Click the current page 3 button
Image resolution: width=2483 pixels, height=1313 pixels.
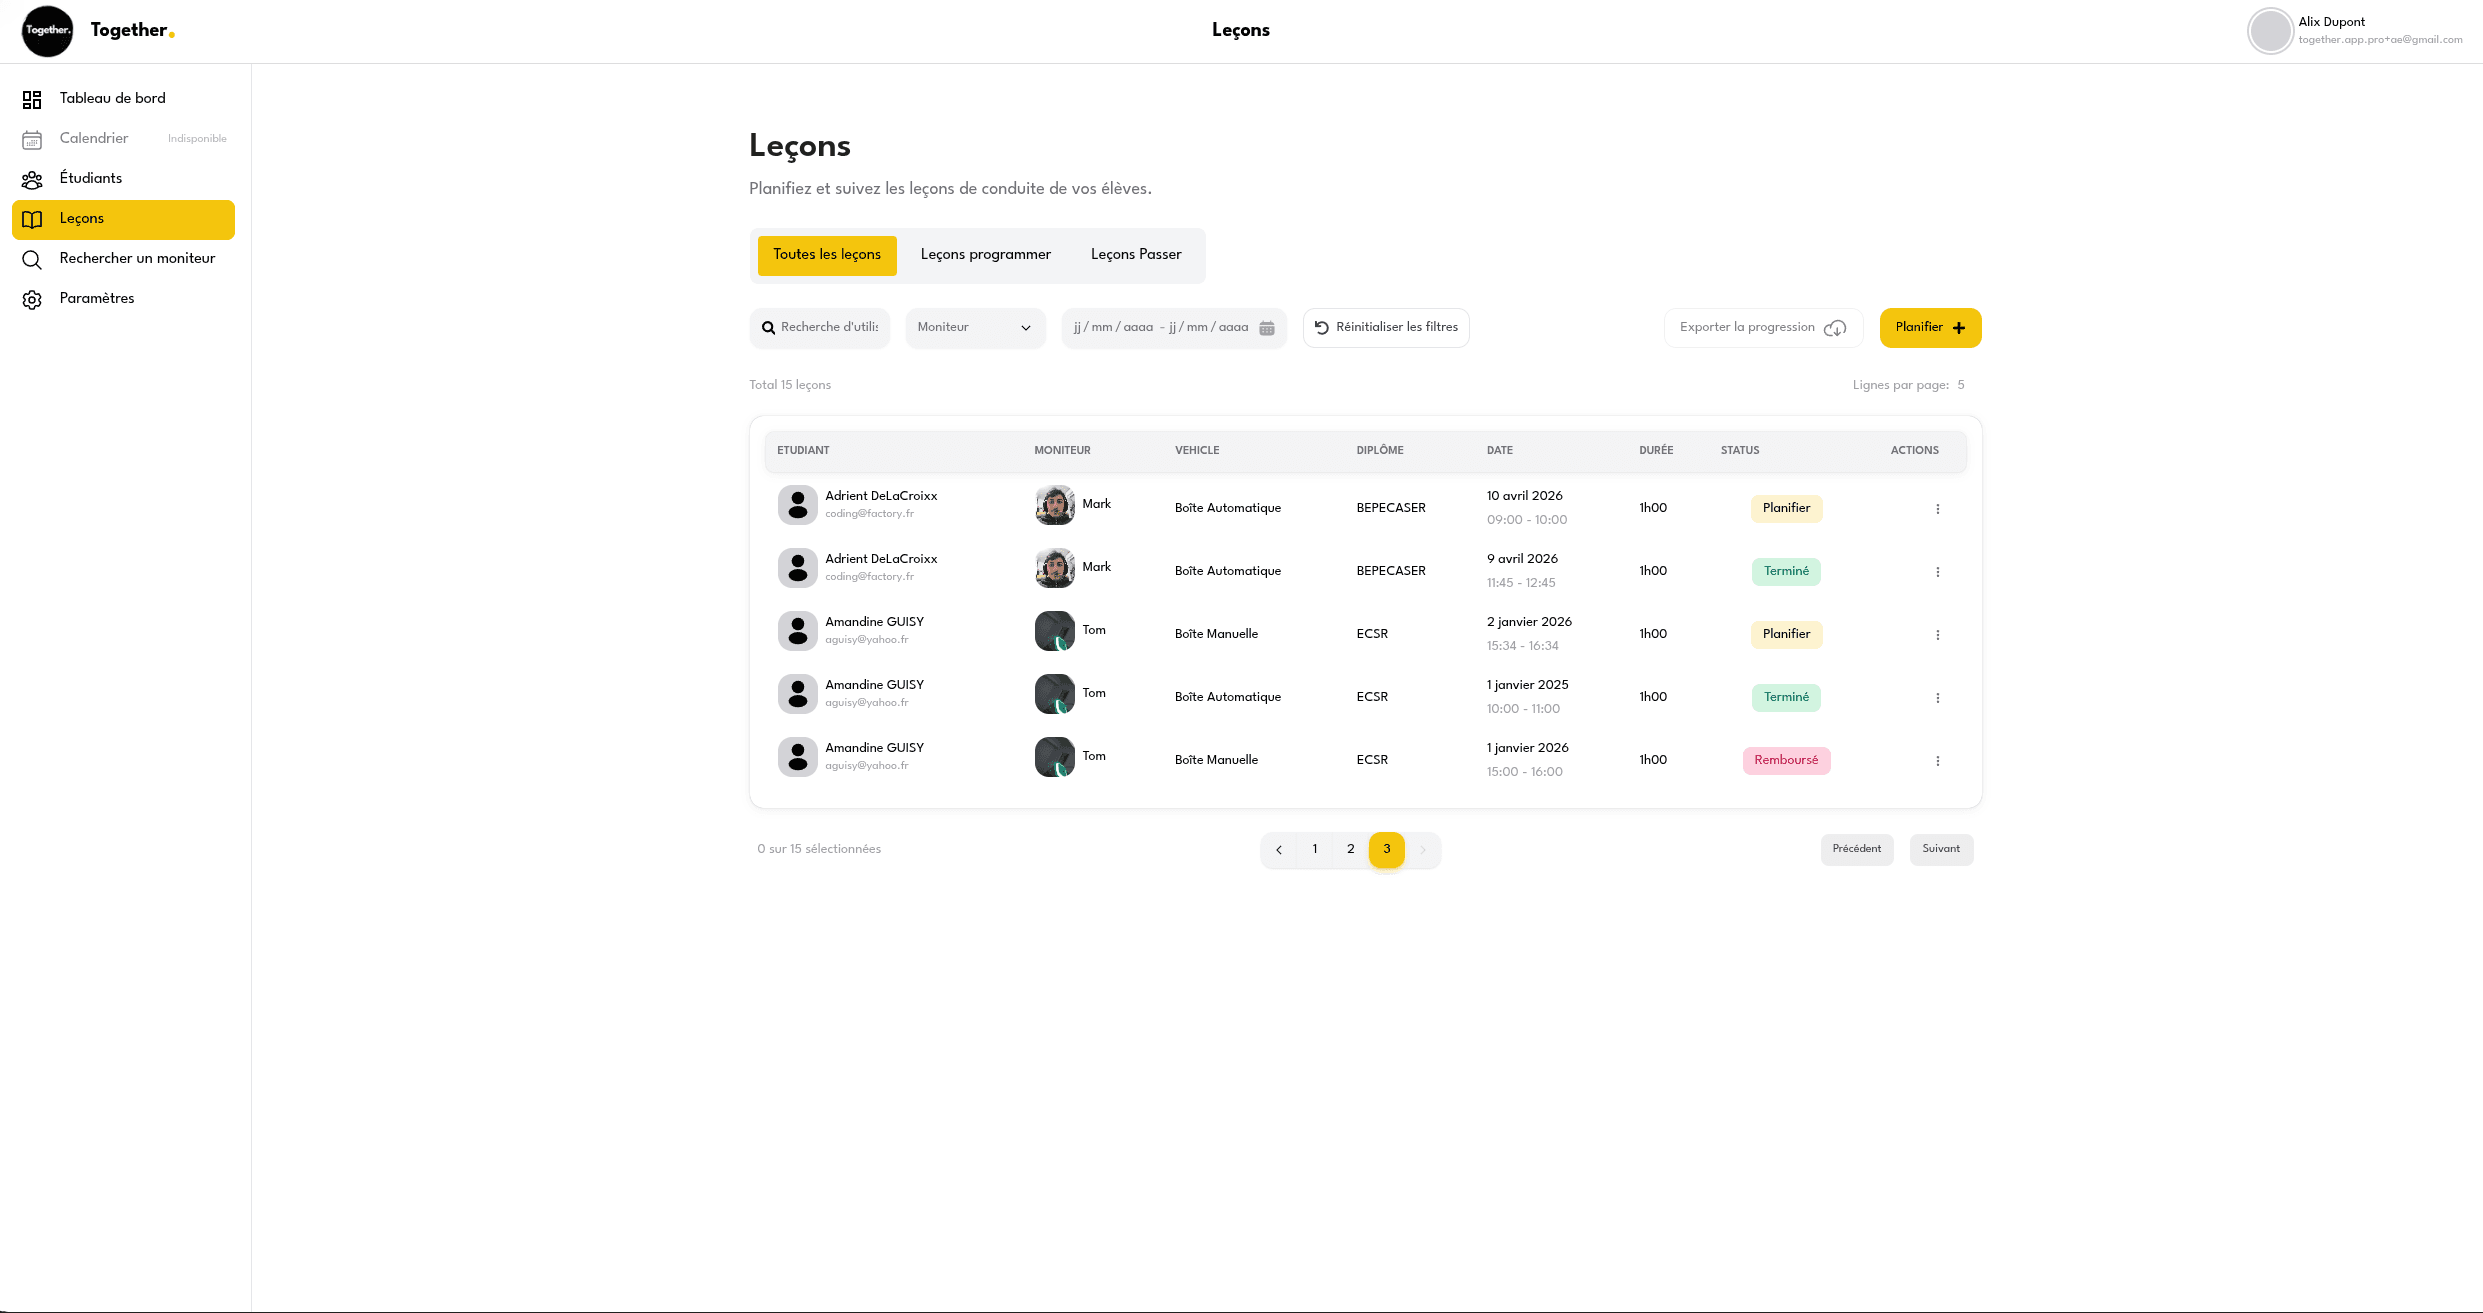coord(1386,850)
